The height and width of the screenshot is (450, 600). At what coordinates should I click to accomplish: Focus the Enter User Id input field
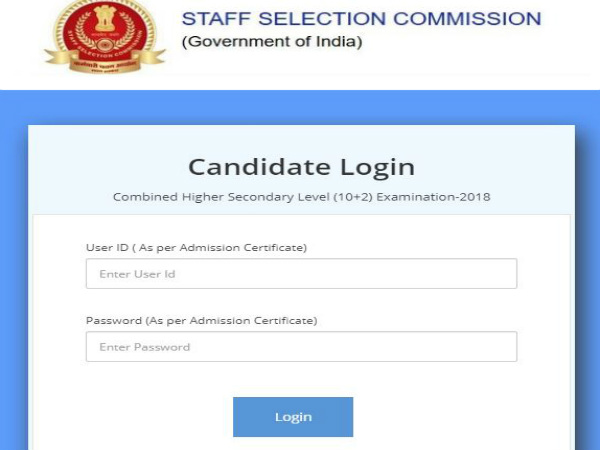pyautogui.click(x=301, y=274)
